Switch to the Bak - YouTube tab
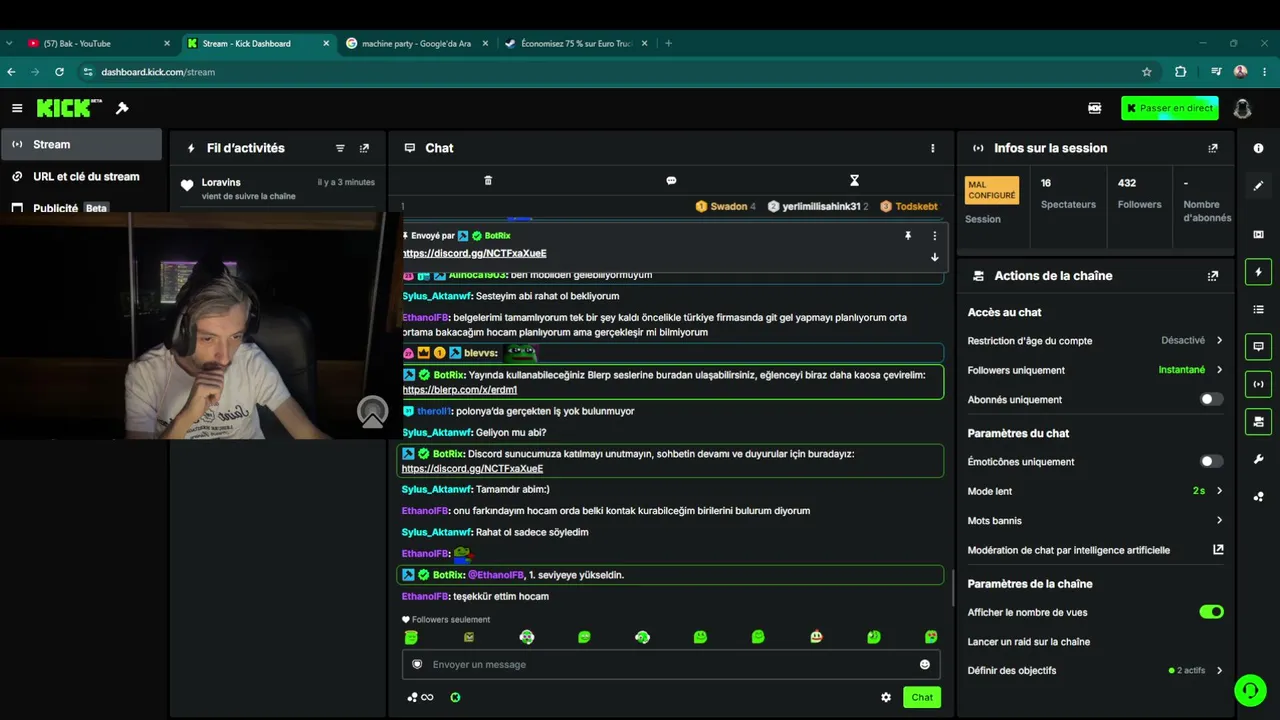Viewport: 1280px width, 720px height. pos(98,43)
